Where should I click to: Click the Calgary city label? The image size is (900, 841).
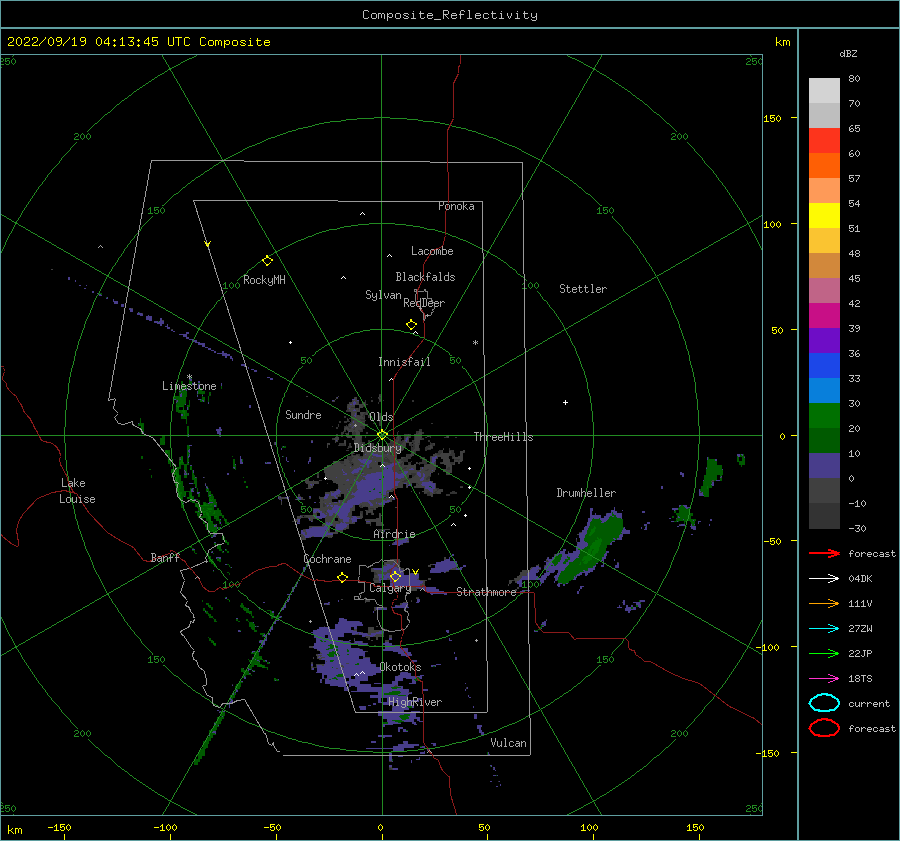click(x=390, y=588)
